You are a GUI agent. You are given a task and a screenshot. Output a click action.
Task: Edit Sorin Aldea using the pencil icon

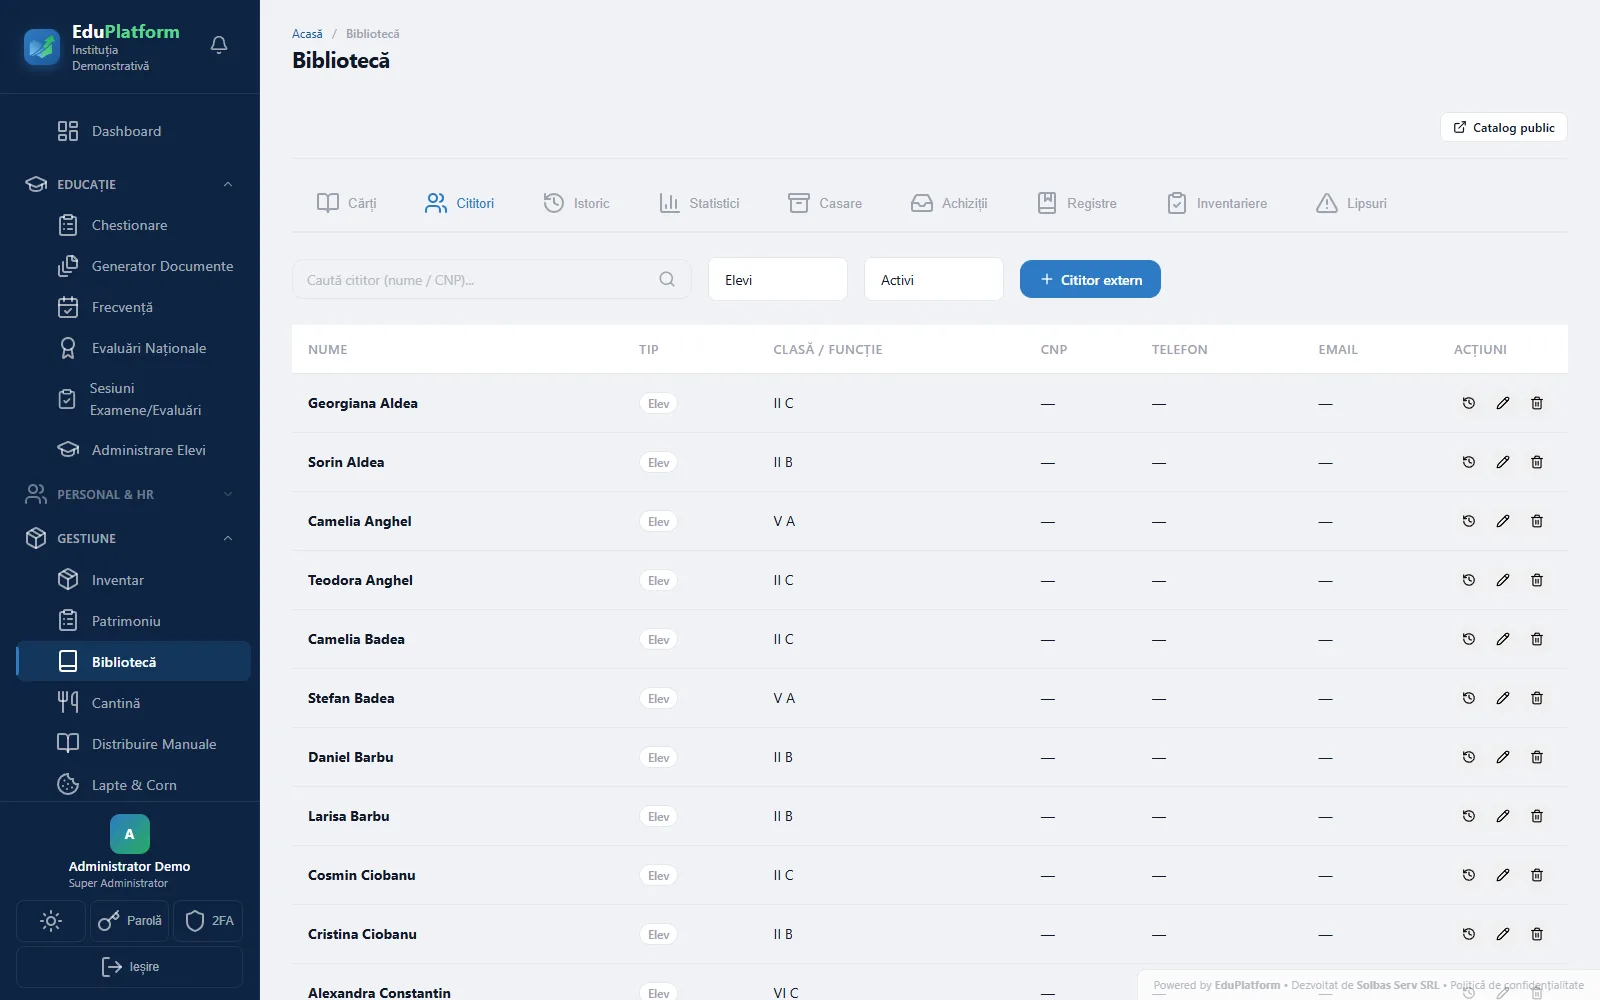click(x=1503, y=462)
